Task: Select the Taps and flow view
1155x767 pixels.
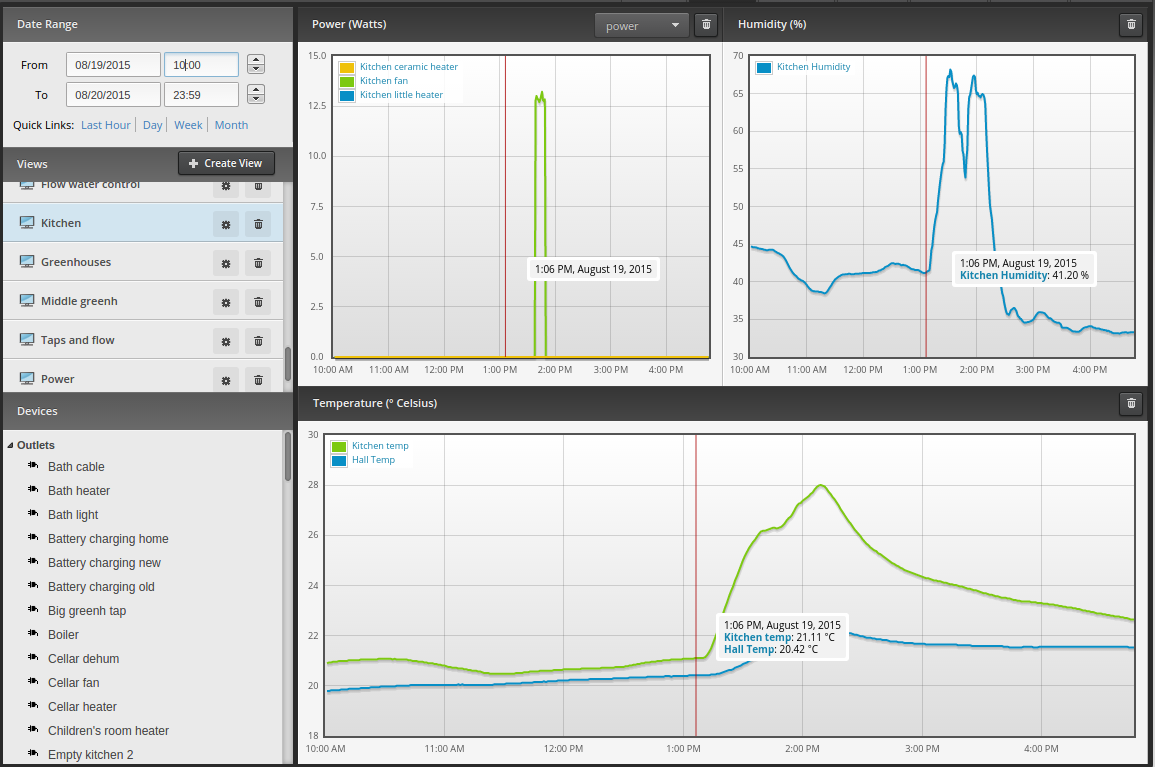Action: pyautogui.click(x=143, y=340)
